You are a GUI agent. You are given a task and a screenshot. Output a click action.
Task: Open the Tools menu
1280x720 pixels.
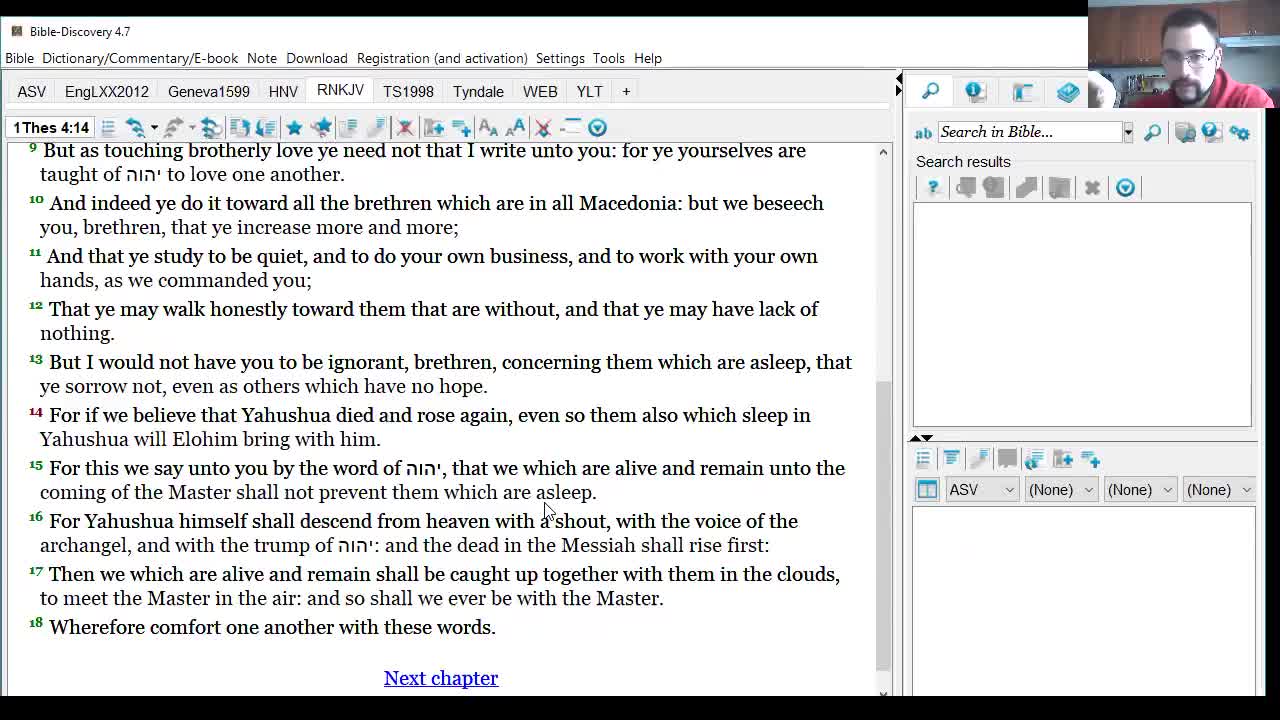608,58
